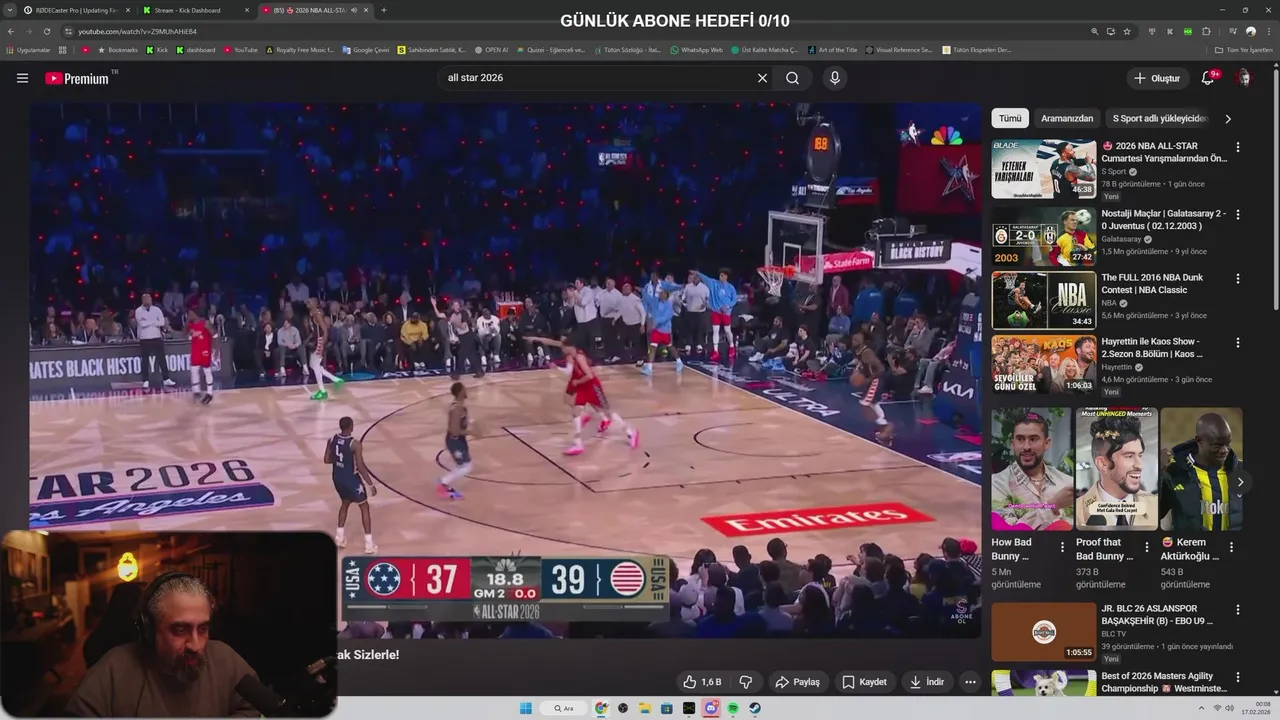
Task: Open YouTube notifications bell
Action: tap(1208, 78)
